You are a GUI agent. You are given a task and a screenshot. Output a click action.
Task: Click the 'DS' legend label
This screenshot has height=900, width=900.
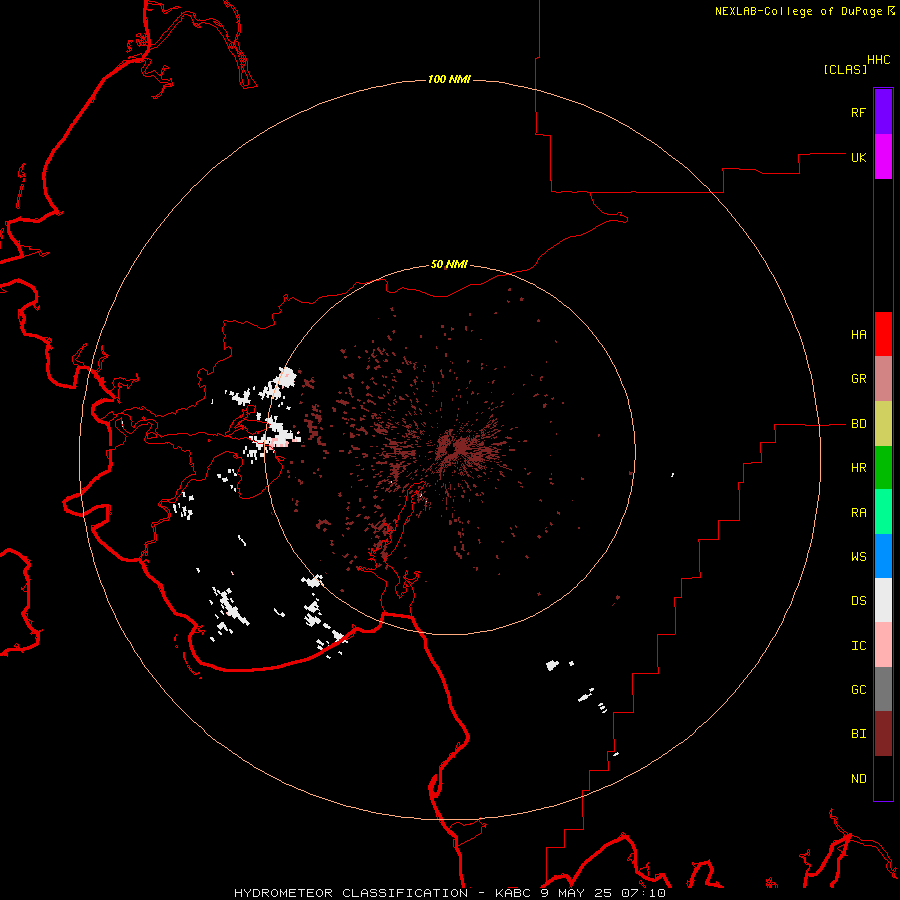[859, 600]
